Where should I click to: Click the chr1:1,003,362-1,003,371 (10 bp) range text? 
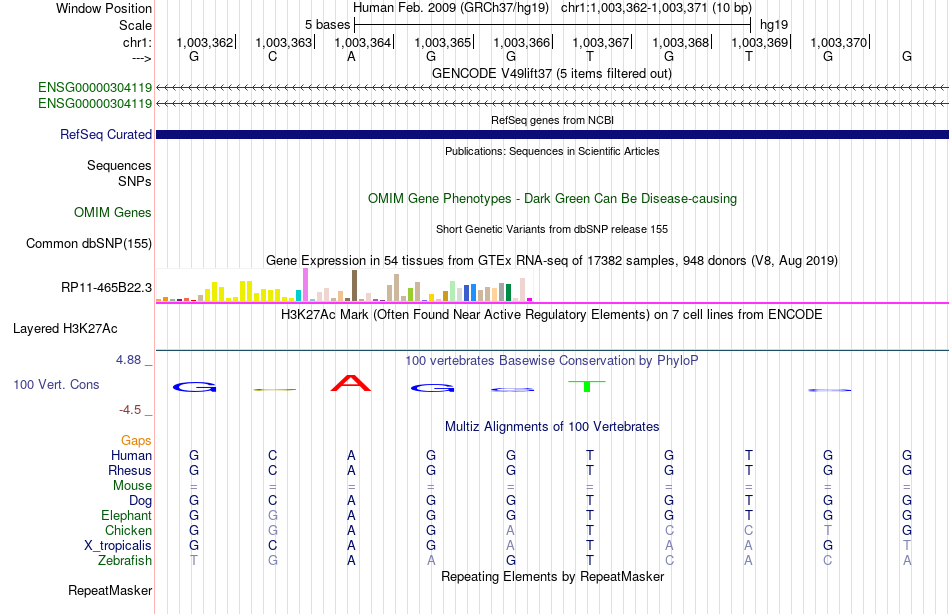coord(656,8)
